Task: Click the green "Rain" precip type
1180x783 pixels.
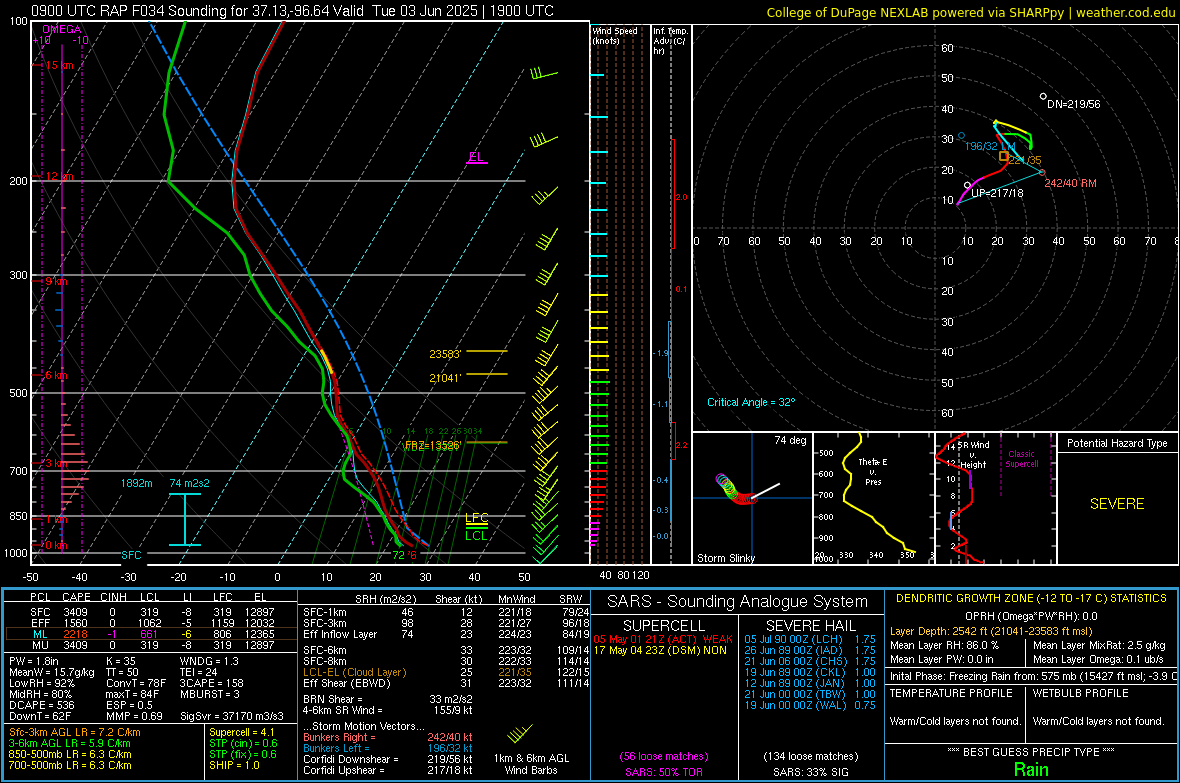Action: tap(1031, 769)
